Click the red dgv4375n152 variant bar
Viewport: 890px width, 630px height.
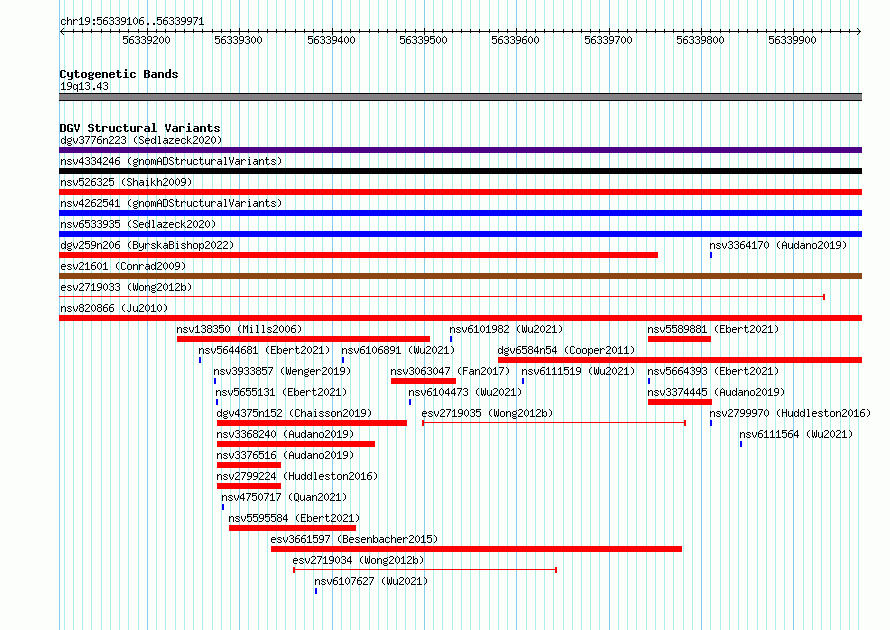coord(312,423)
